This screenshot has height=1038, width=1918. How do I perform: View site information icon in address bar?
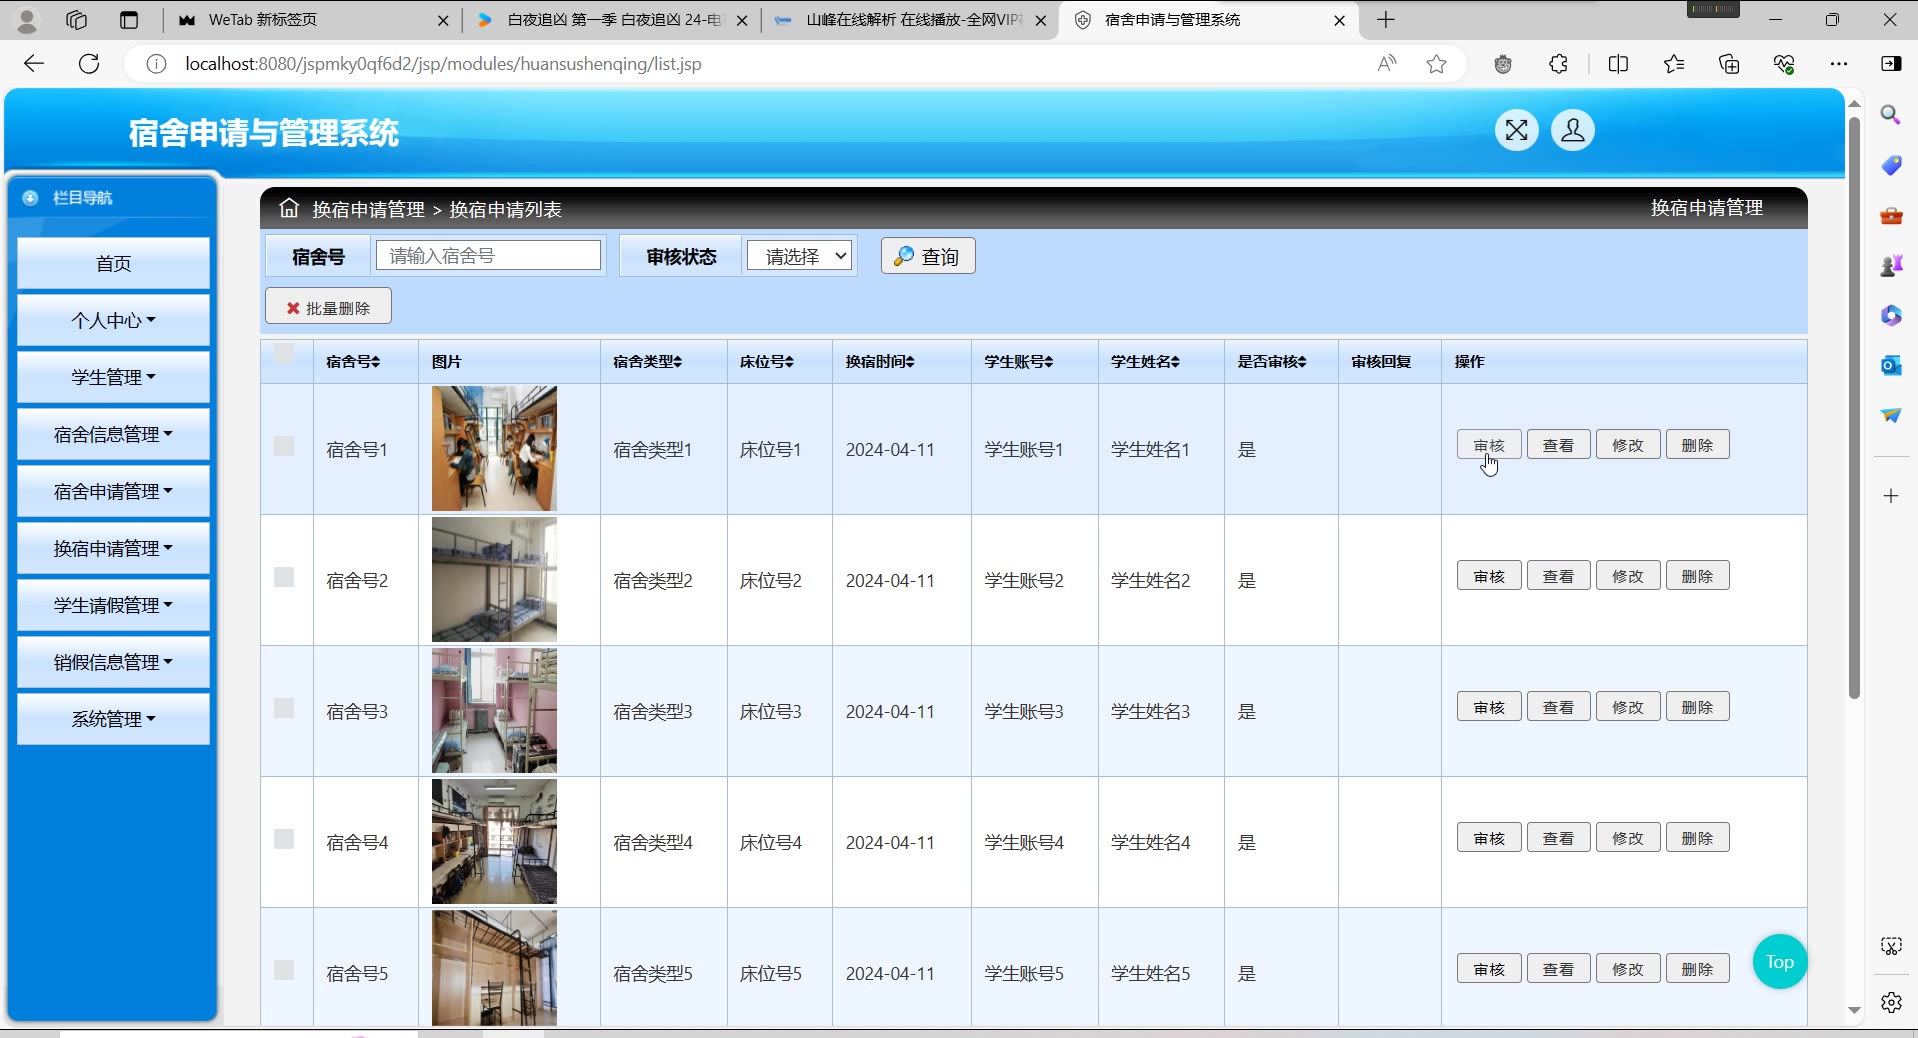[x=156, y=64]
